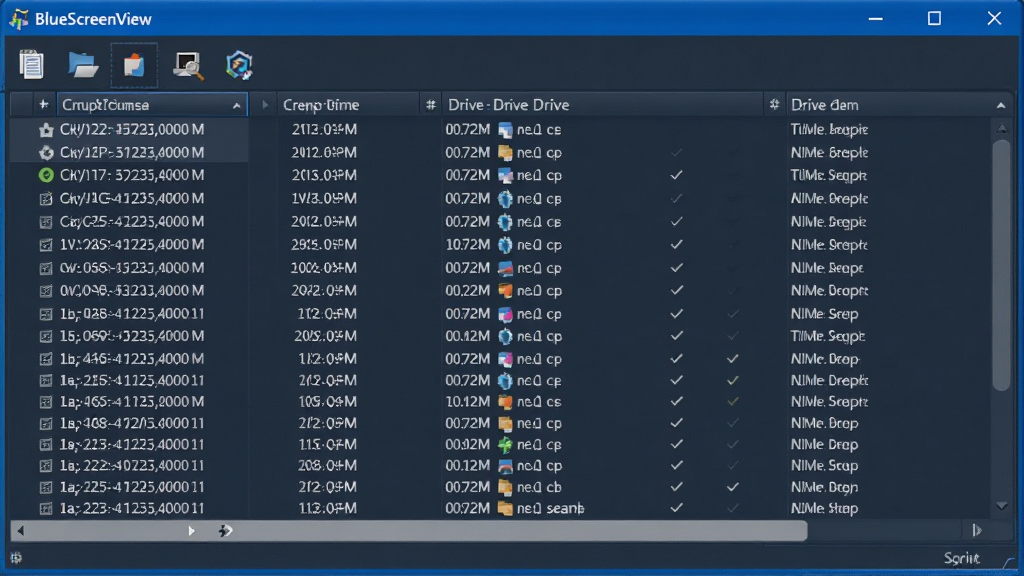Screen dimensions: 1024x576
Task: Click orange drive icon in 0V,098 row
Action: [x=505, y=291]
